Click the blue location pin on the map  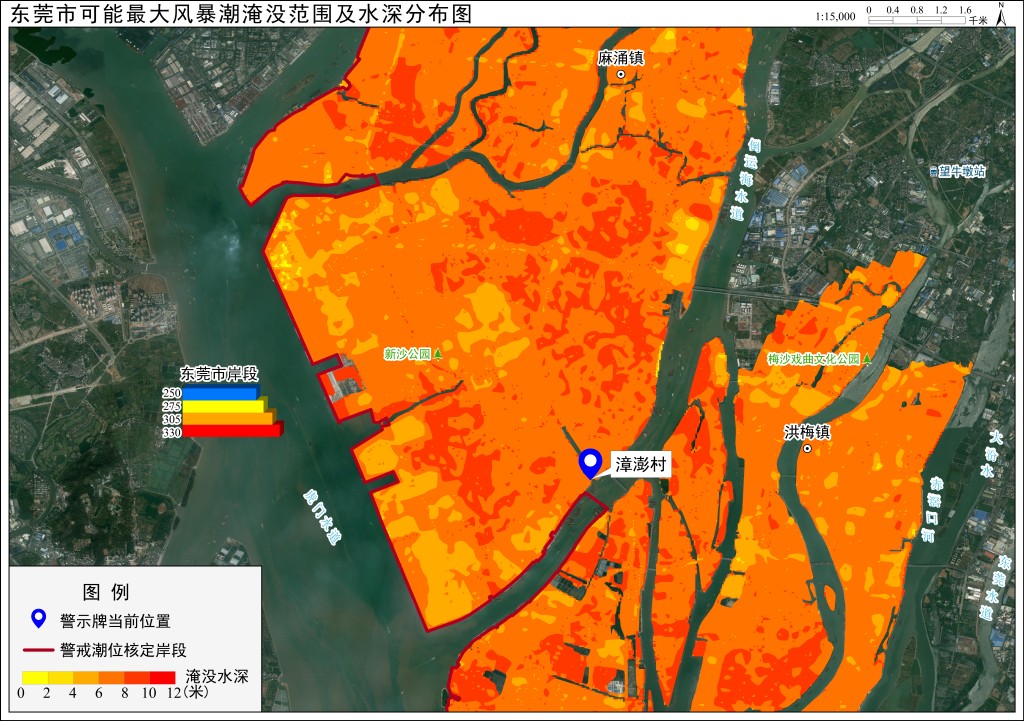[590, 463]
